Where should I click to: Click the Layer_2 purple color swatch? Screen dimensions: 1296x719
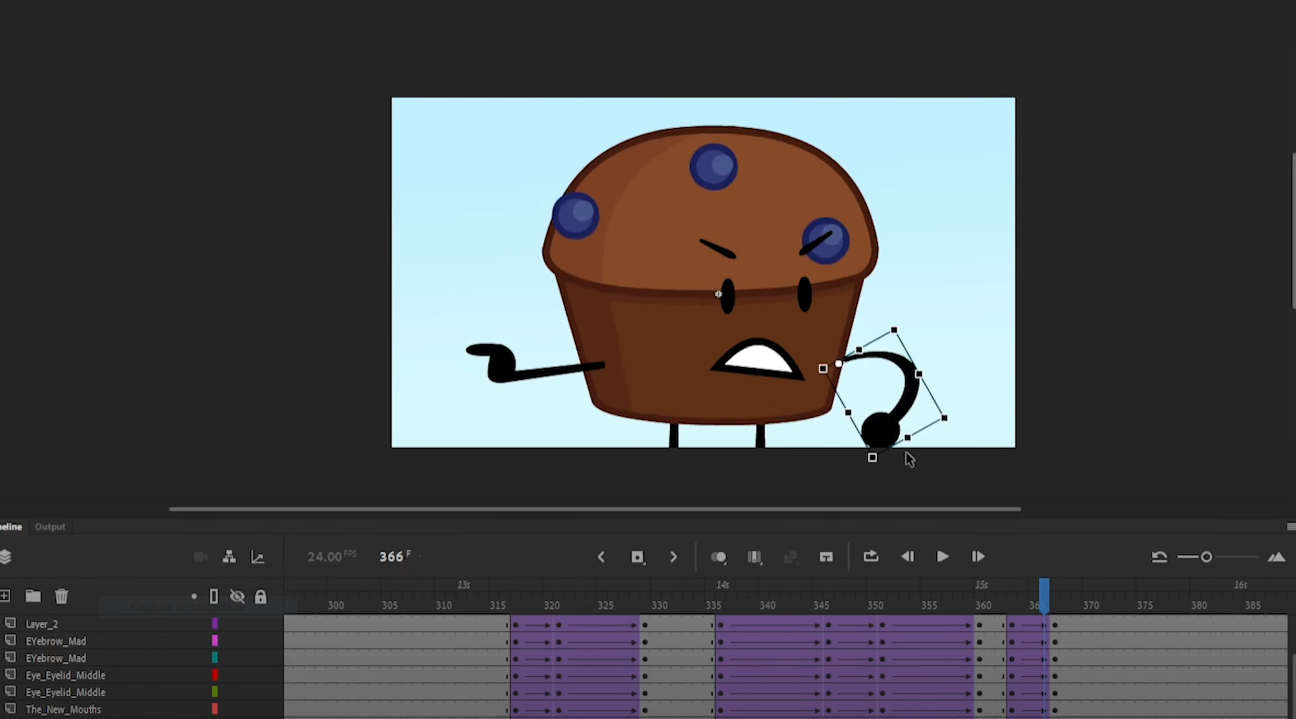point(214,624)
